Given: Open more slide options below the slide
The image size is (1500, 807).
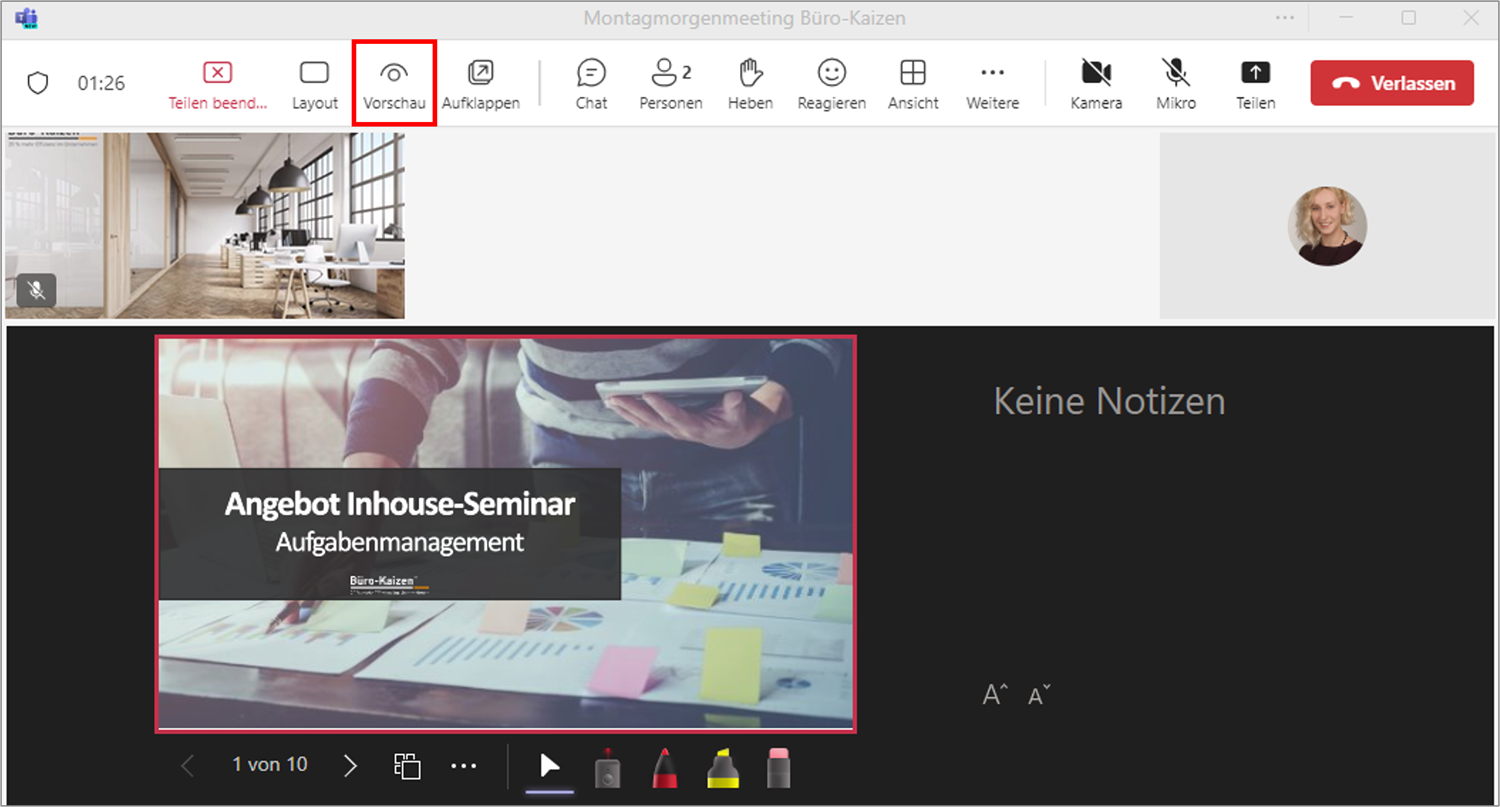Looking at the screenshot, I should click(x=464, y=766).
